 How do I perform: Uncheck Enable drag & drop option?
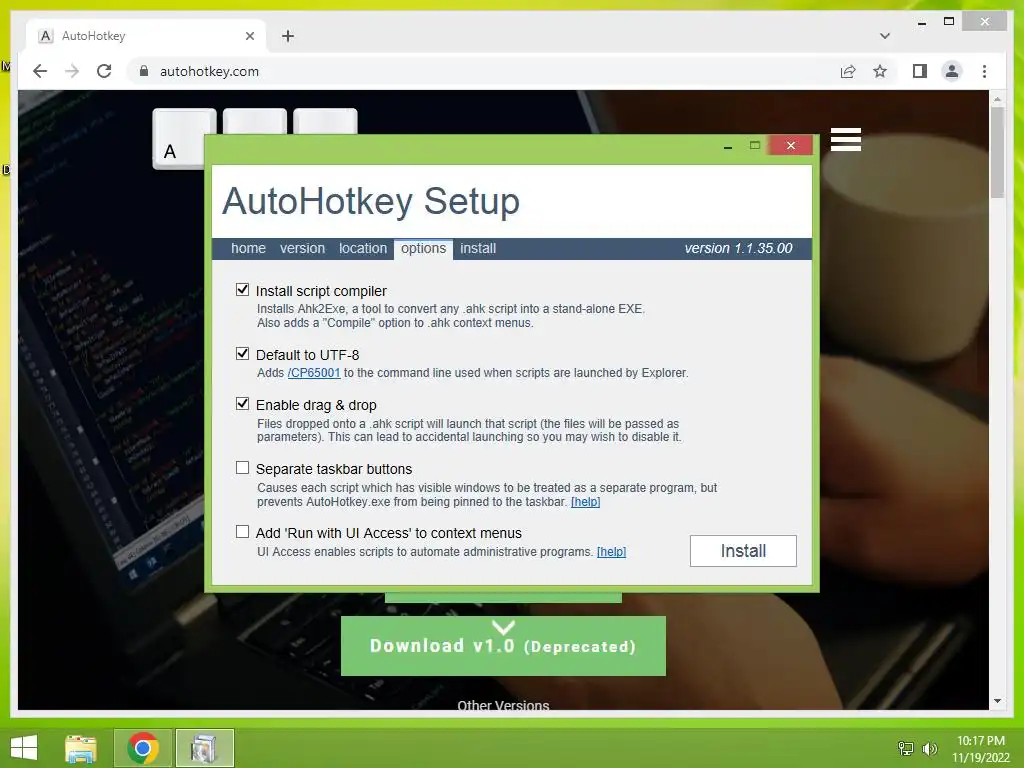pos(242,404)
